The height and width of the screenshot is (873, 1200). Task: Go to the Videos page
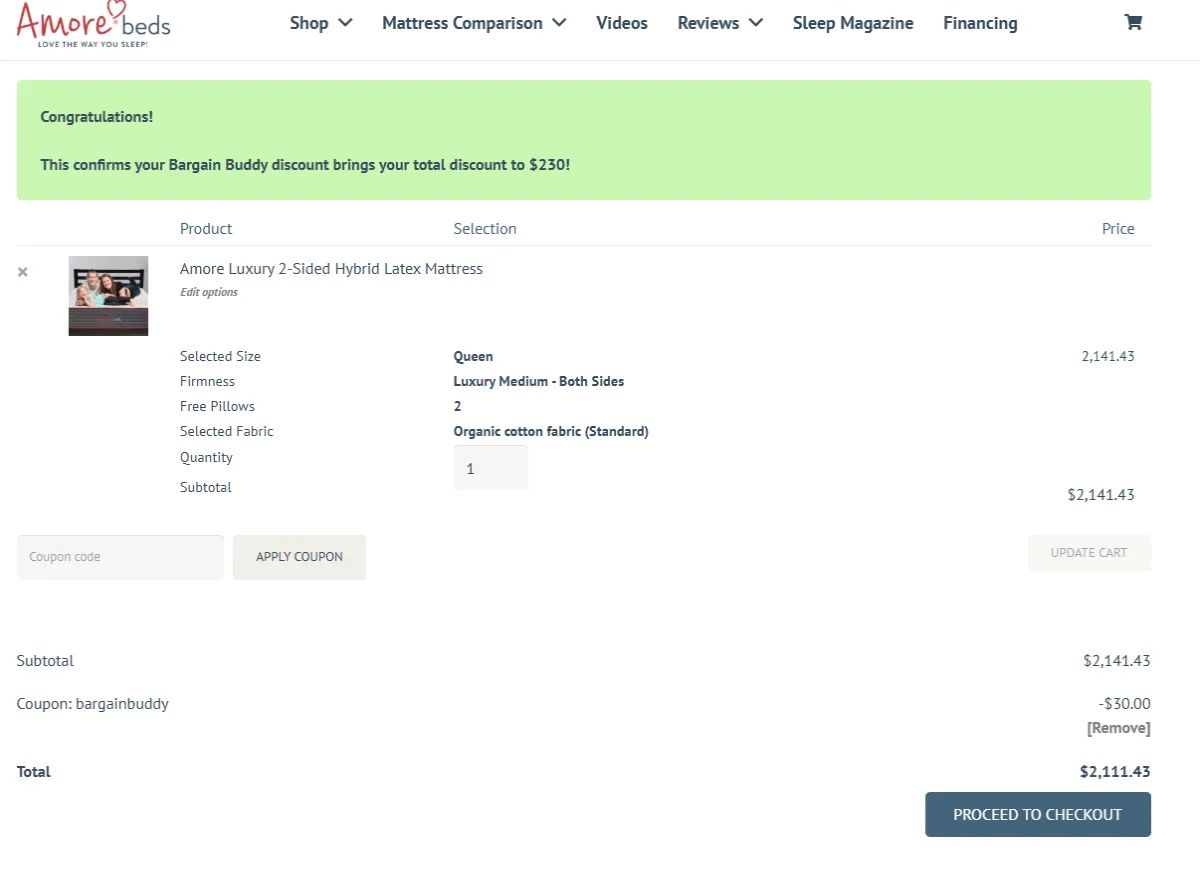(x=621, y=22)
